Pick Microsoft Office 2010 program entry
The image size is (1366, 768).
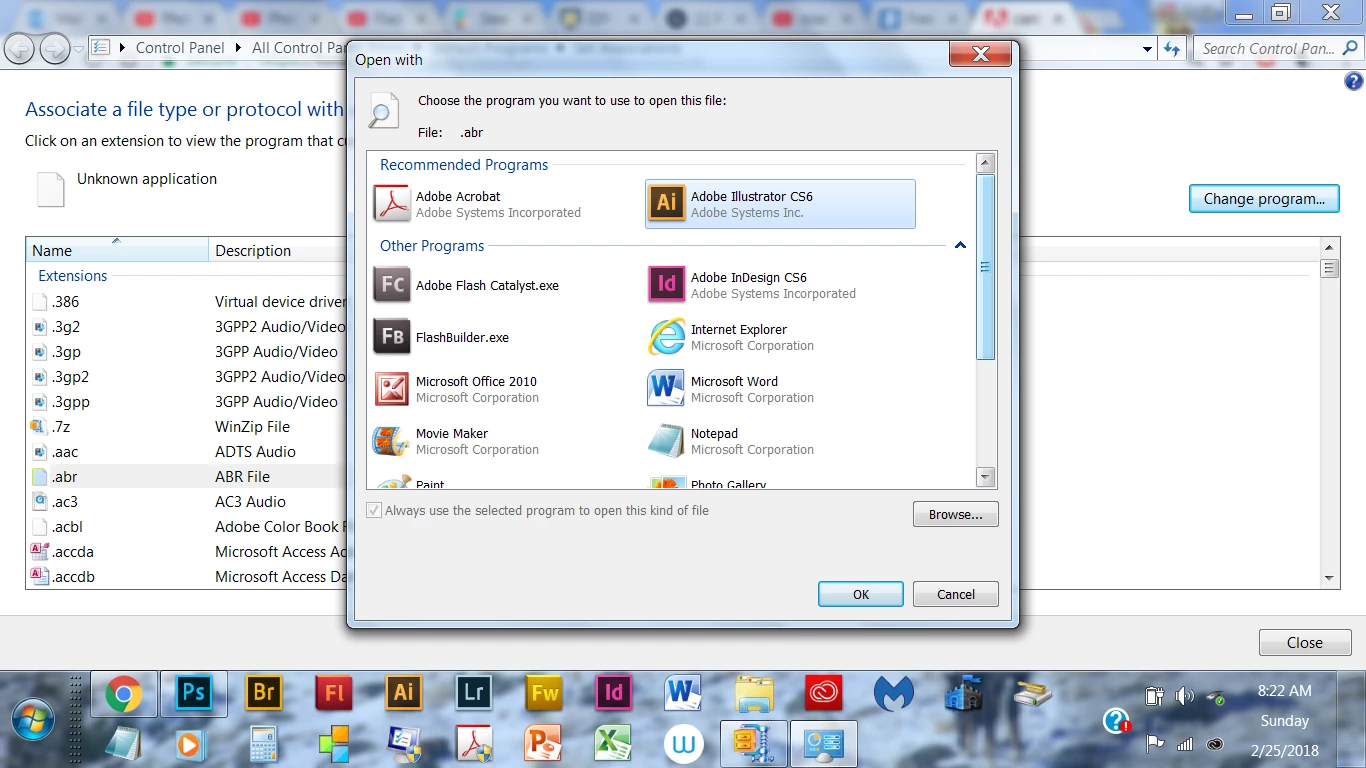(508, 389)
